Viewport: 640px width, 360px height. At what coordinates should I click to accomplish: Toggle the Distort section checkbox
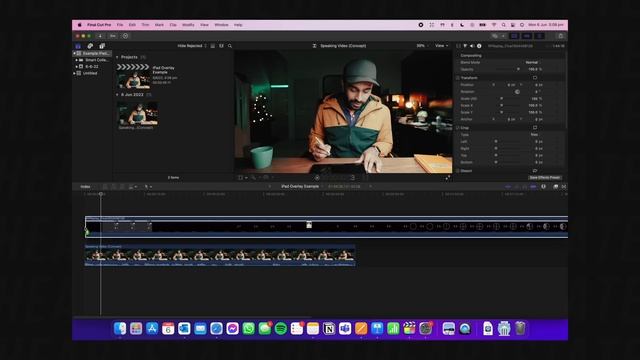tap(458, 171)
